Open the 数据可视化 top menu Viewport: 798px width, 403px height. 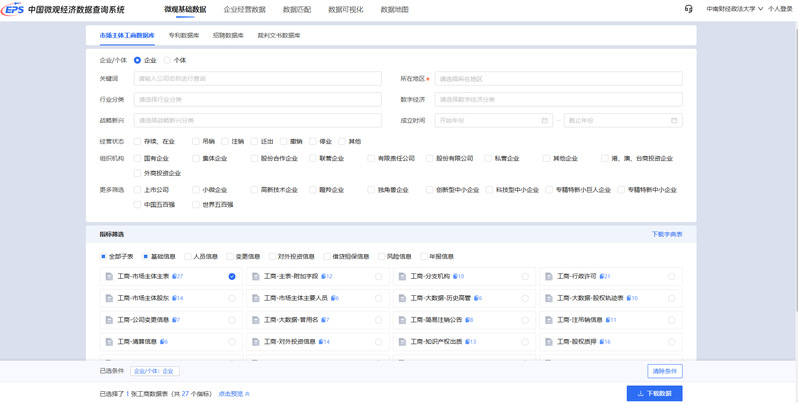coord(346,9)
